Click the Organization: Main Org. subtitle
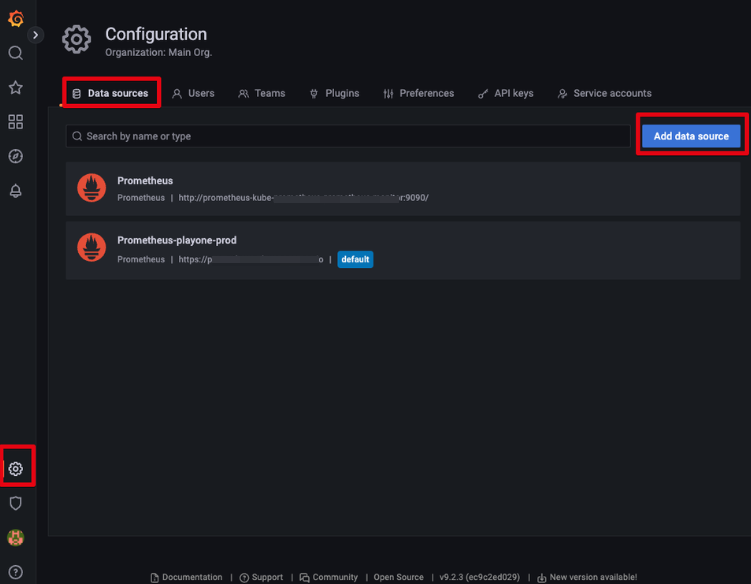Screen dimensions: 751x584 pyautogui.click(x=159, y=52)
